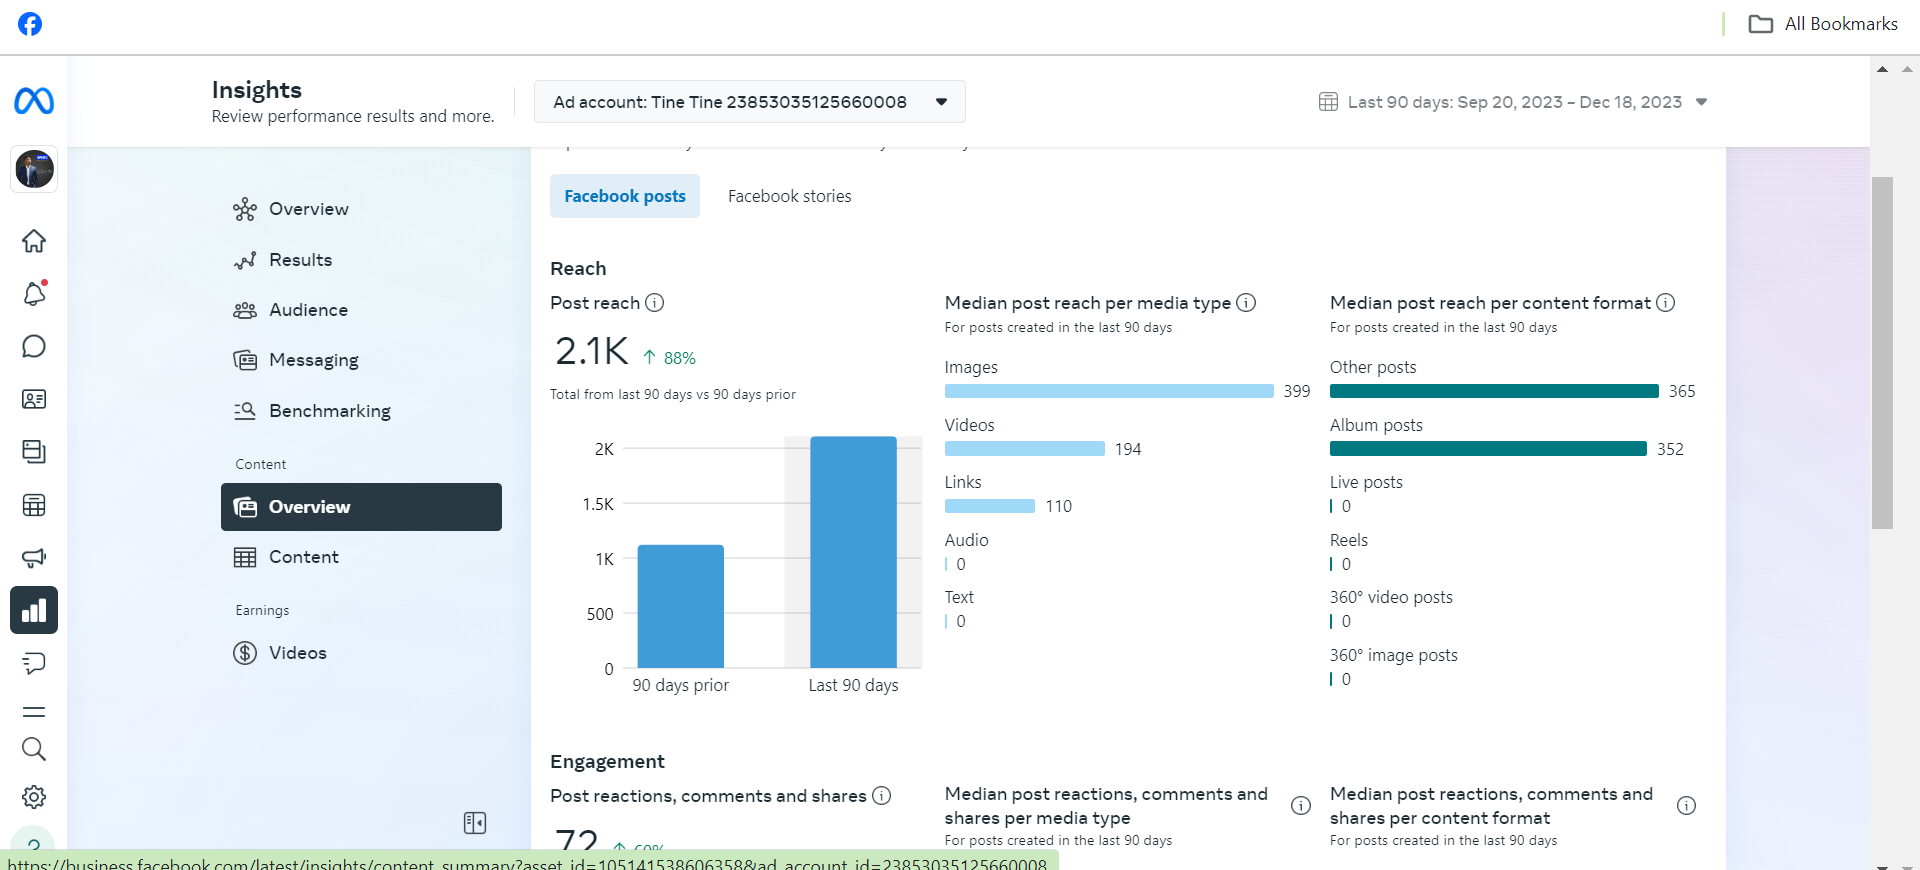Collapse the navigation panel toggle icon
The image size is (1920, 870).
475,823
